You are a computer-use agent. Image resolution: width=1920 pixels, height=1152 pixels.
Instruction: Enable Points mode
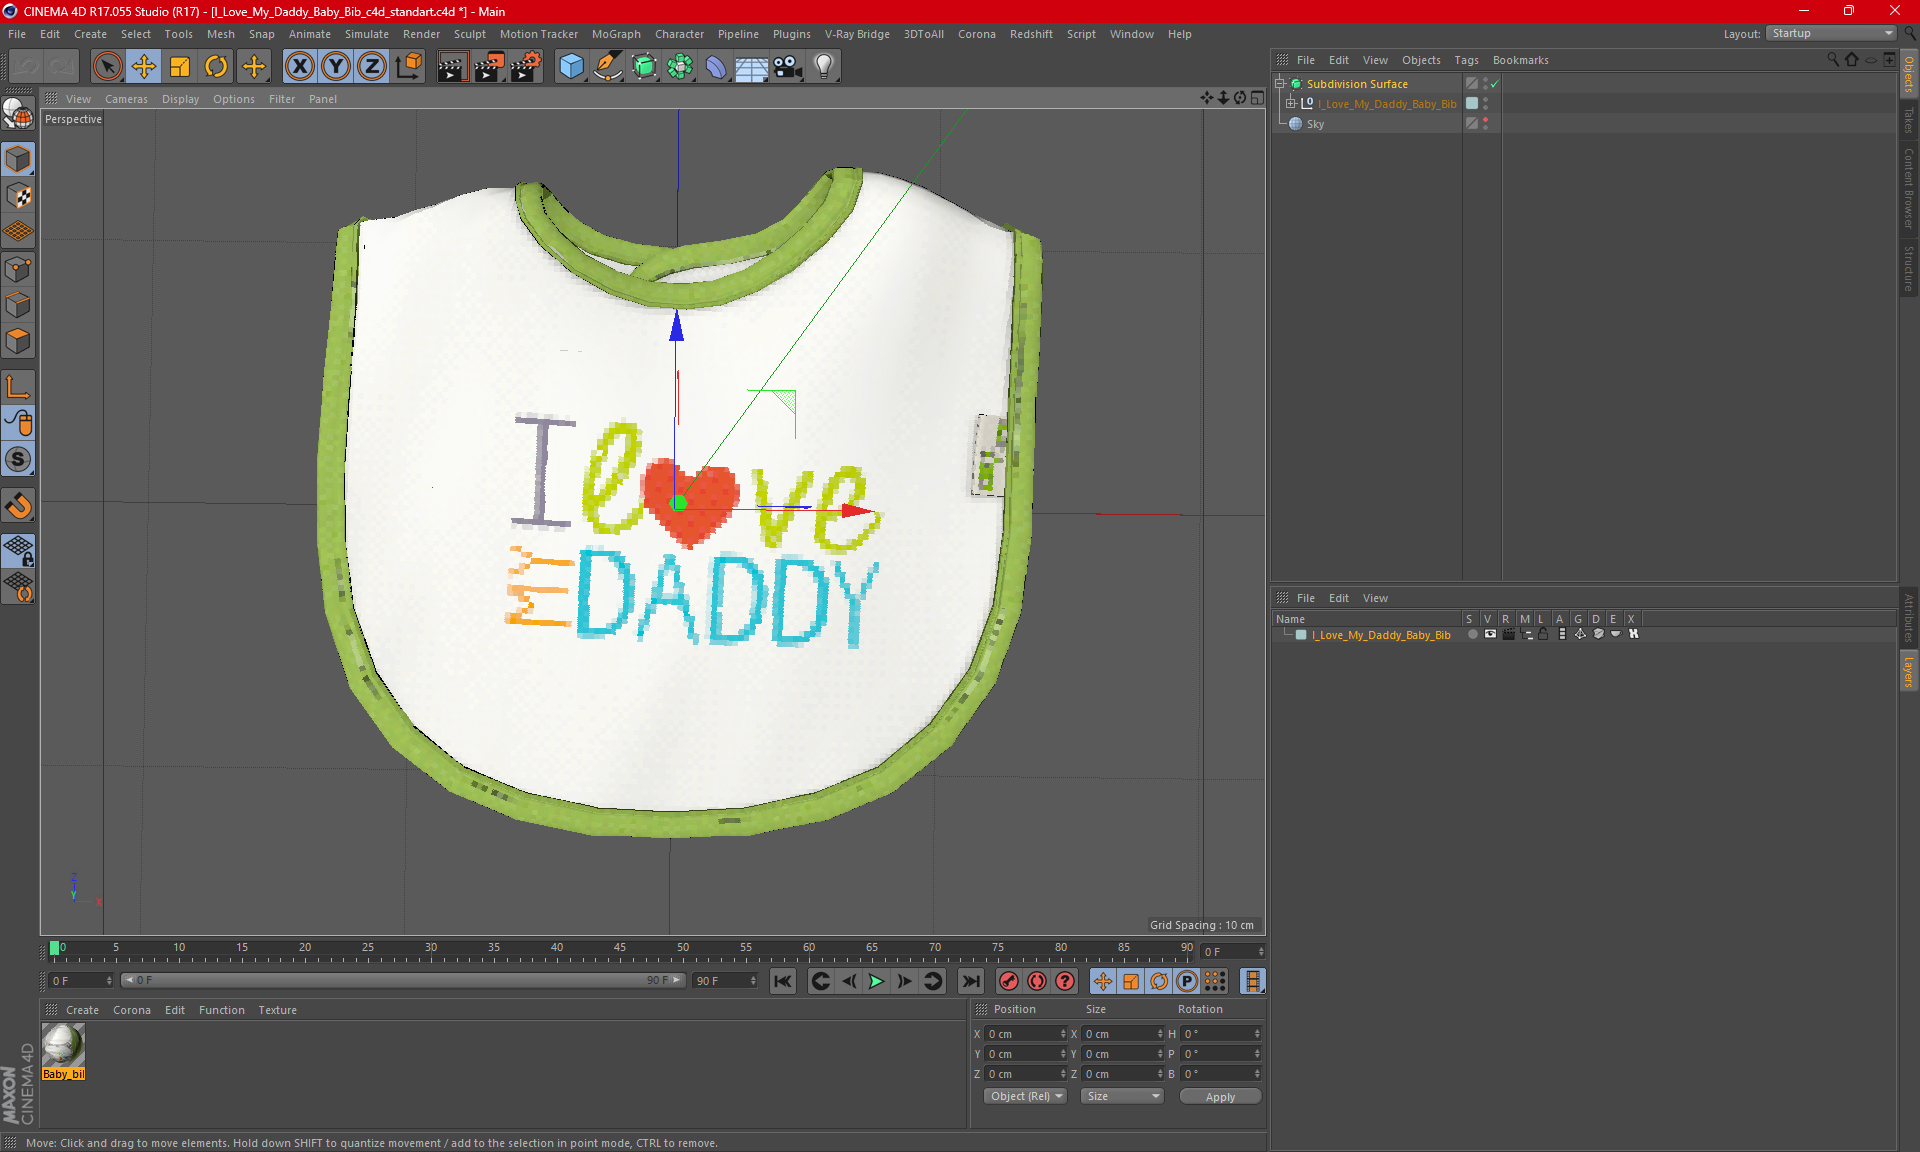point(18,269)
